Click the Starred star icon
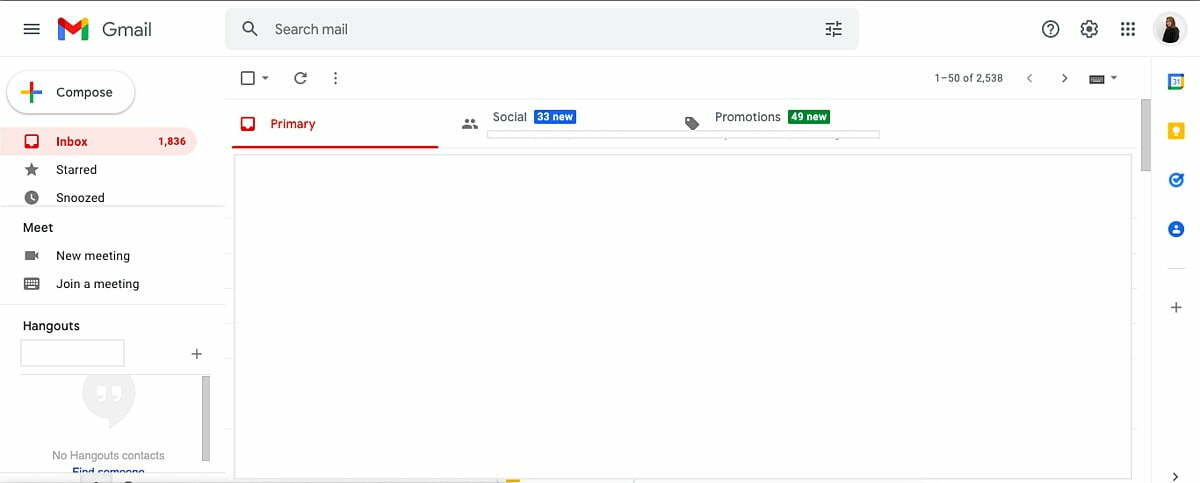Viewport: 1200px width, 483px height. pyautogui.click(x=32, y=170)
